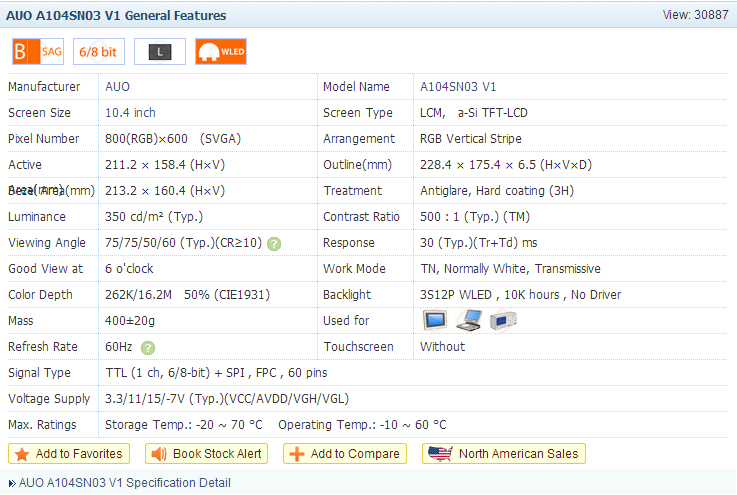Viewport: 737px width, 495px height.
Task: Select the manufacturer value AUO
Action: pos(118,87)
